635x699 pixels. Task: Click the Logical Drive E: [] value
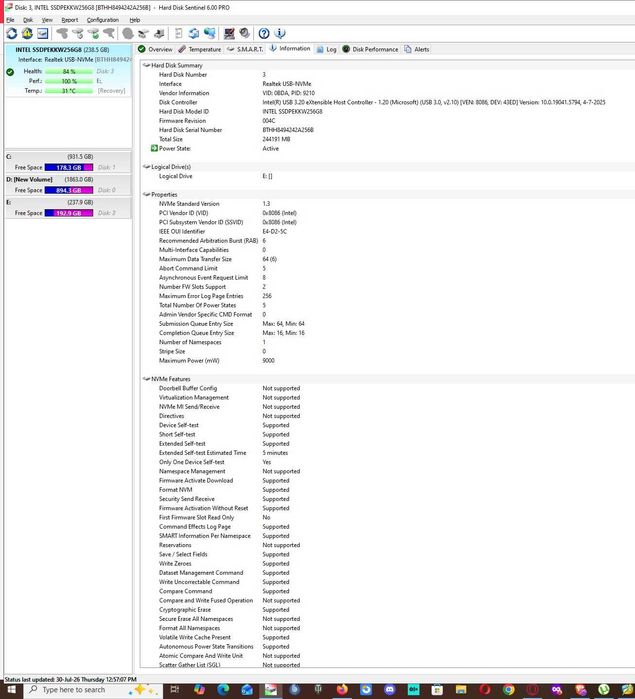tap(267, 176)
